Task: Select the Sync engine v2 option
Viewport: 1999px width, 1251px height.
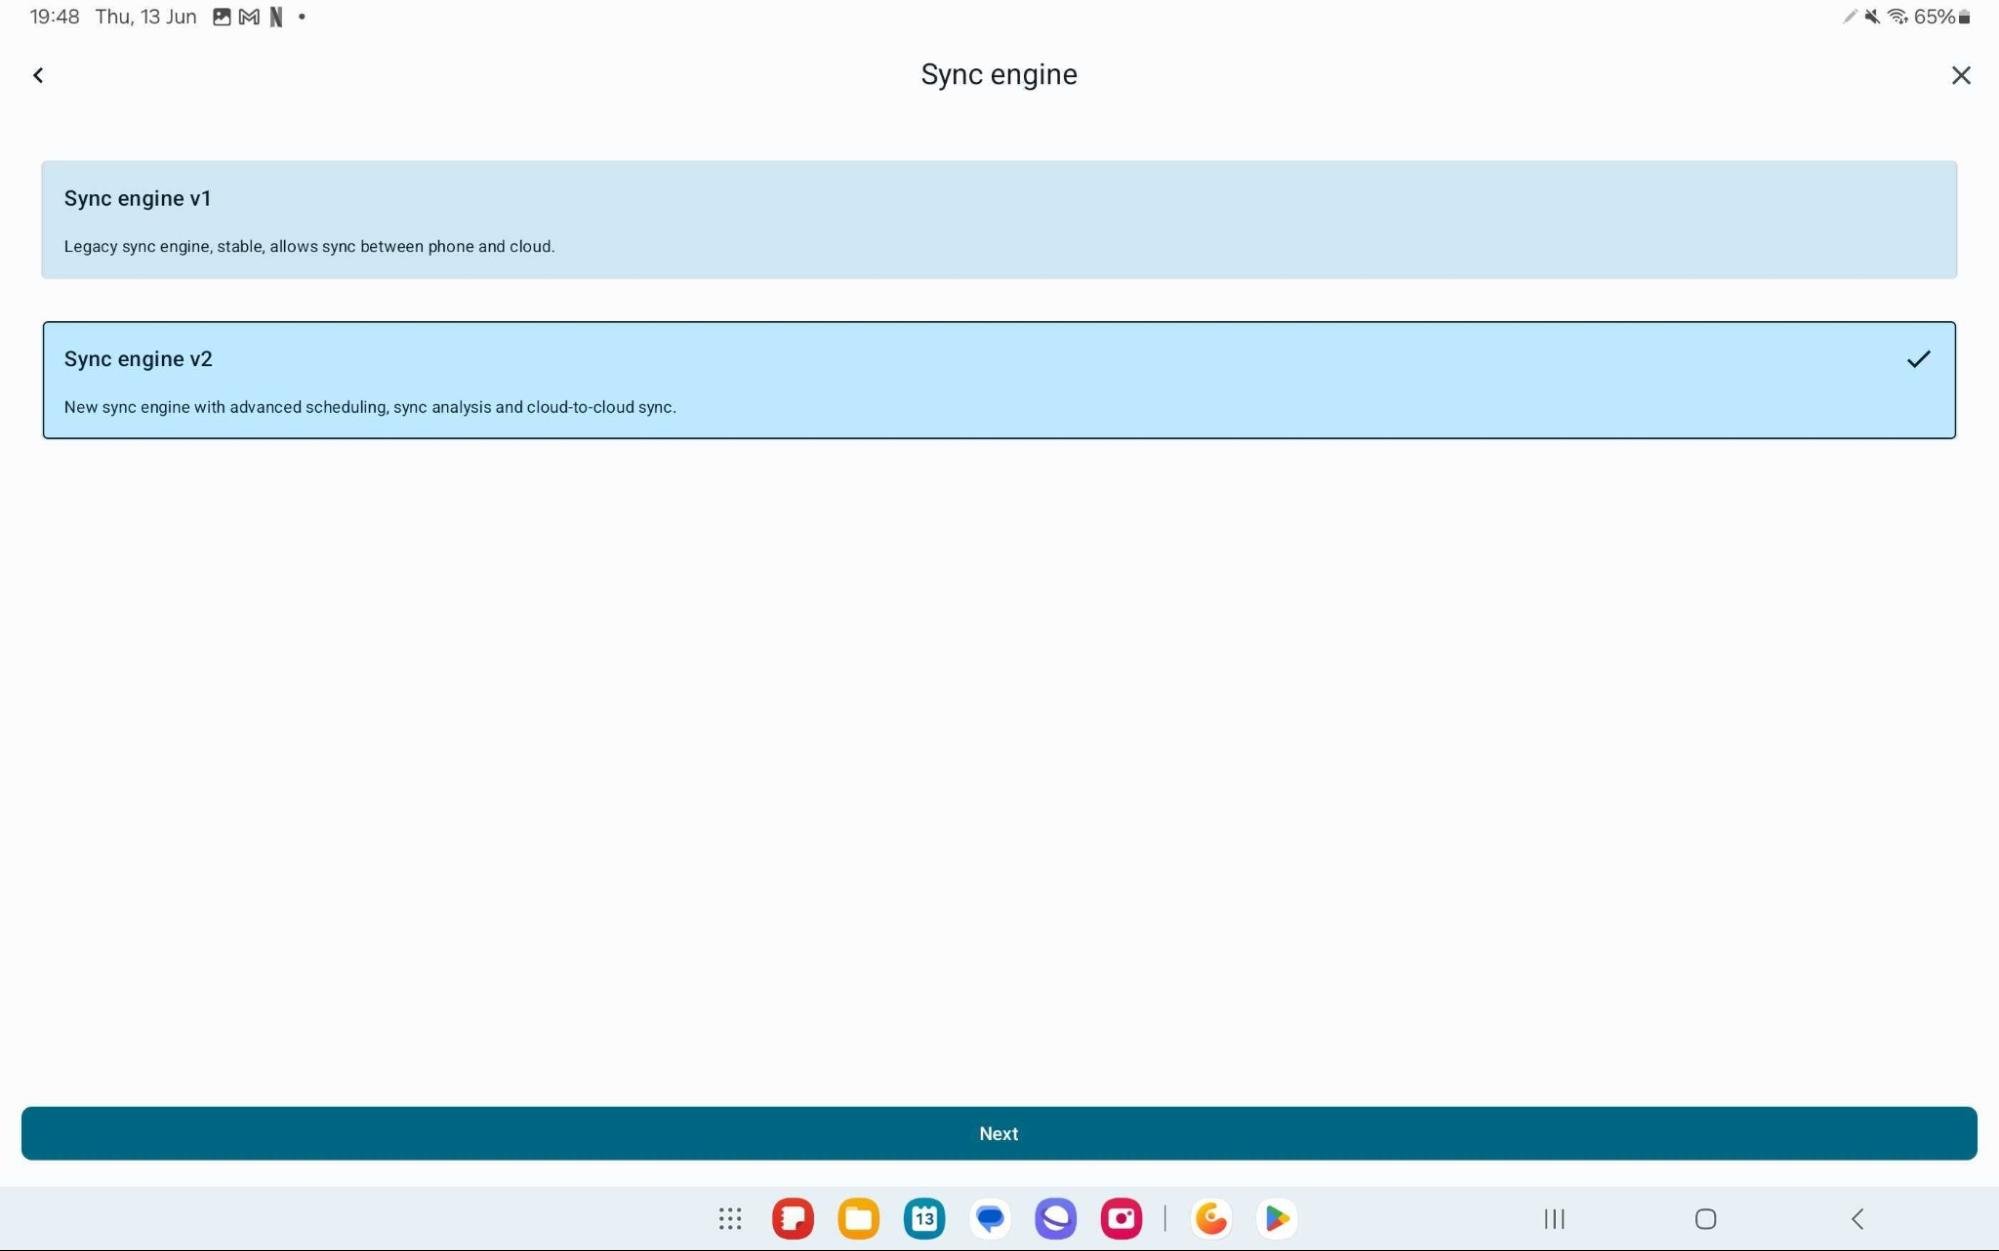Action: coord(998,380)
